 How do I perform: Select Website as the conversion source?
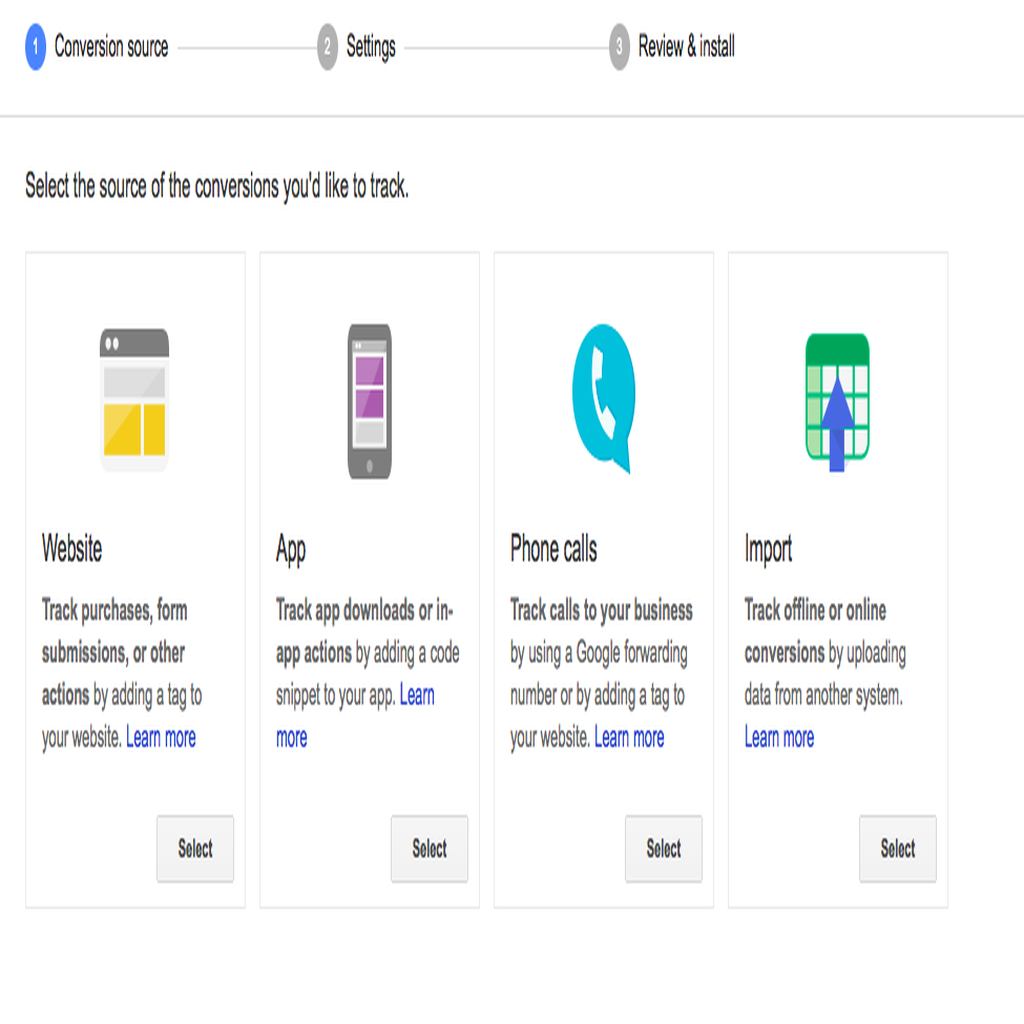click(x=195, y=848)
